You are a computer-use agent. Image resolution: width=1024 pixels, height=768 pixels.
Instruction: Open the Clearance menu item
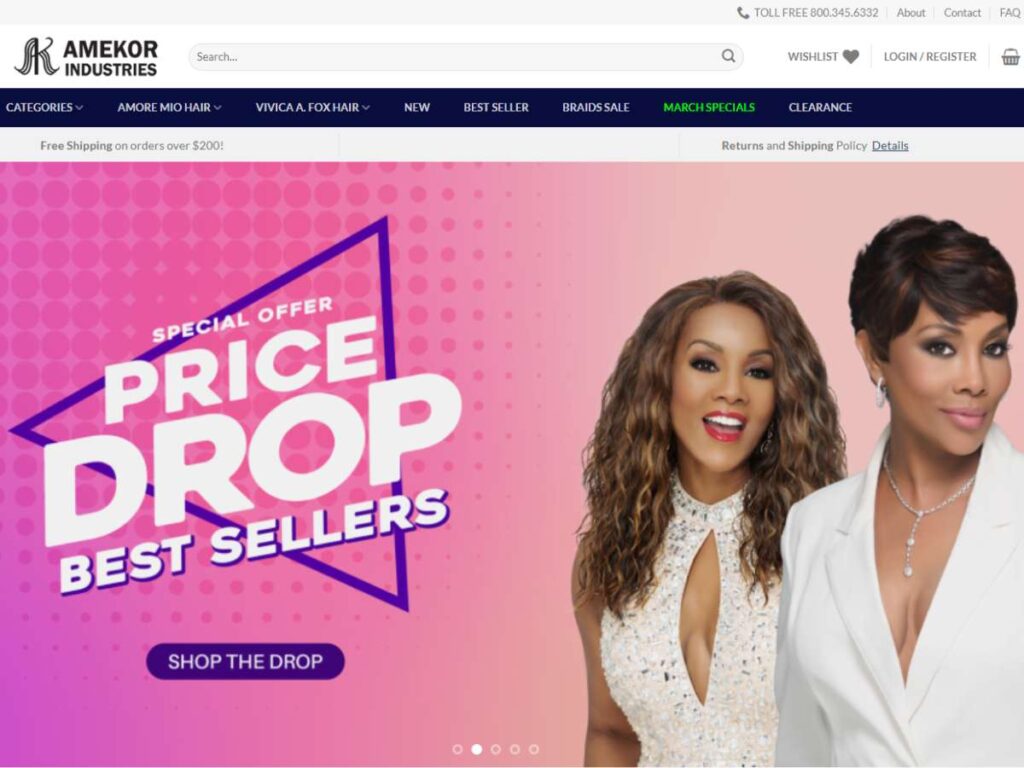[820, 107]
